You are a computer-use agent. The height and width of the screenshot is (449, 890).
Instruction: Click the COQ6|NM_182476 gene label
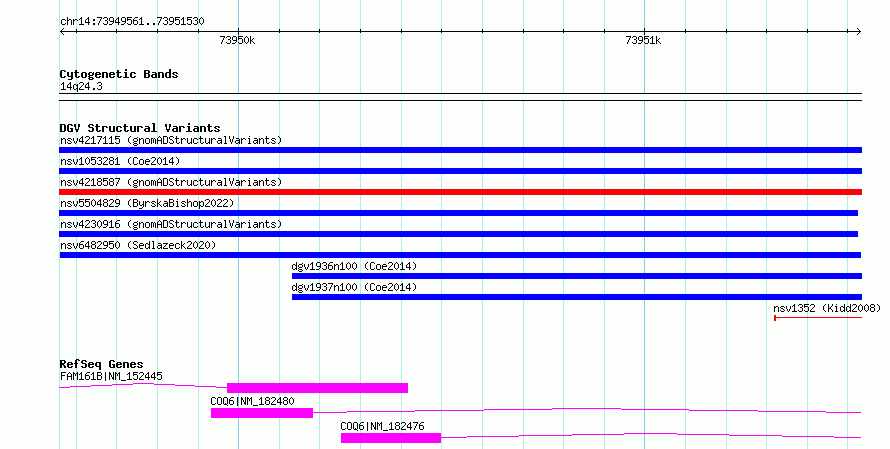pos(382,426)
